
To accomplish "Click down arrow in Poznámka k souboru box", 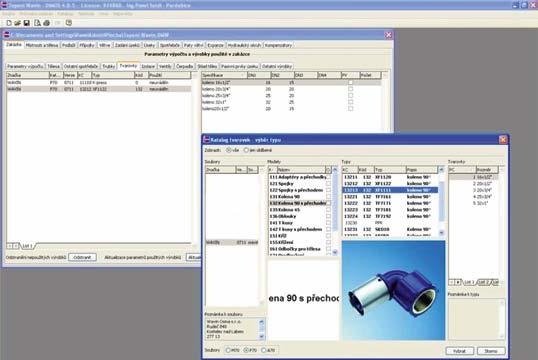I will coord(262,337).
